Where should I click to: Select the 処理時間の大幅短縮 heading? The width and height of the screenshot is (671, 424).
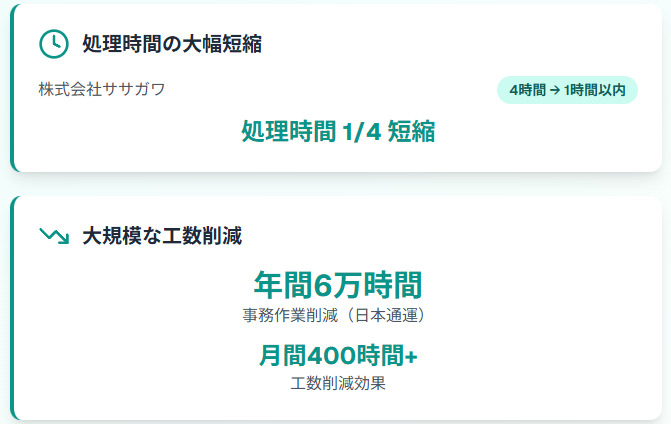point(172,44)
